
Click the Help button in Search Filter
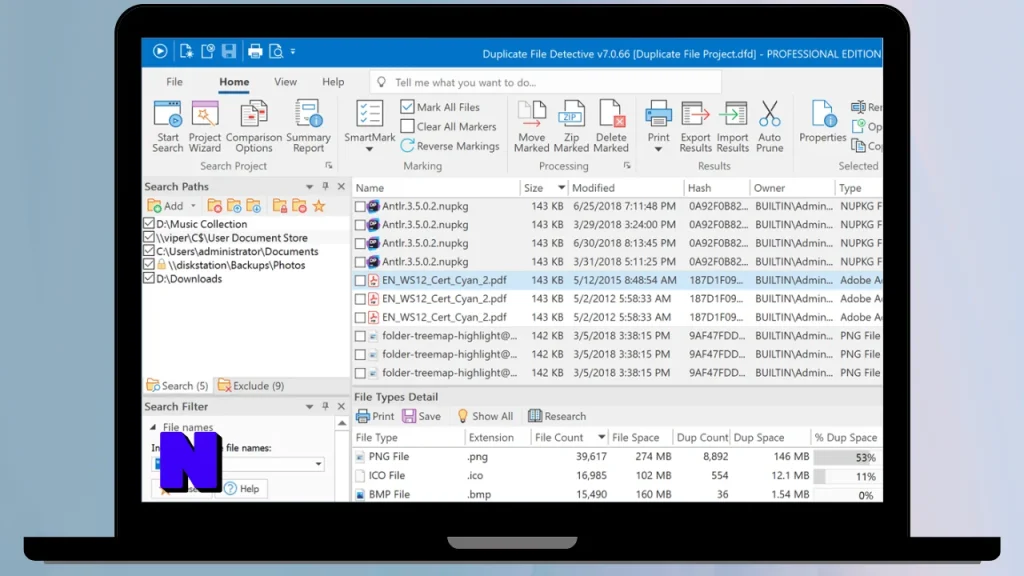click(242, 488)
